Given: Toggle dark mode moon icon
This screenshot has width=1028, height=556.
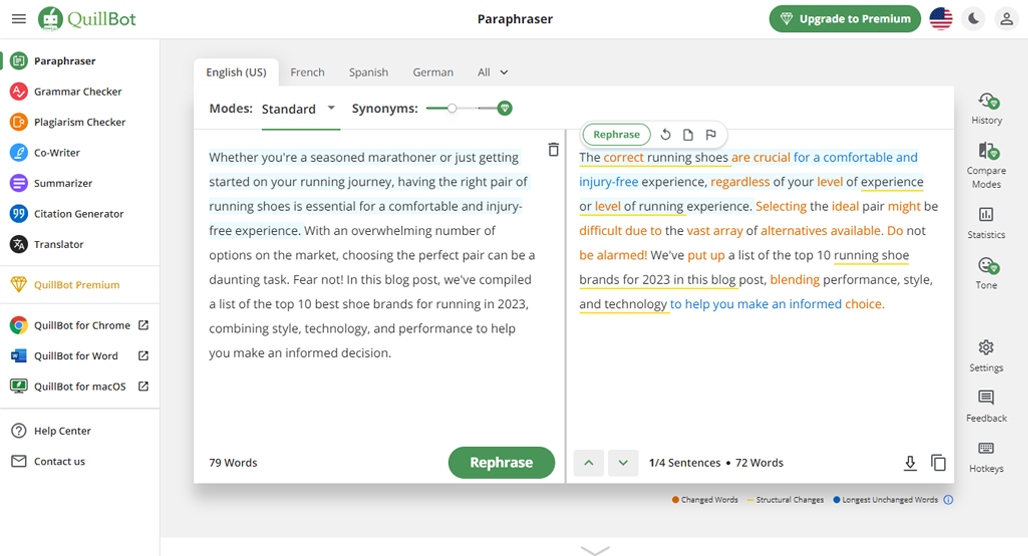Looking at the screenshot, I should 974,19.
